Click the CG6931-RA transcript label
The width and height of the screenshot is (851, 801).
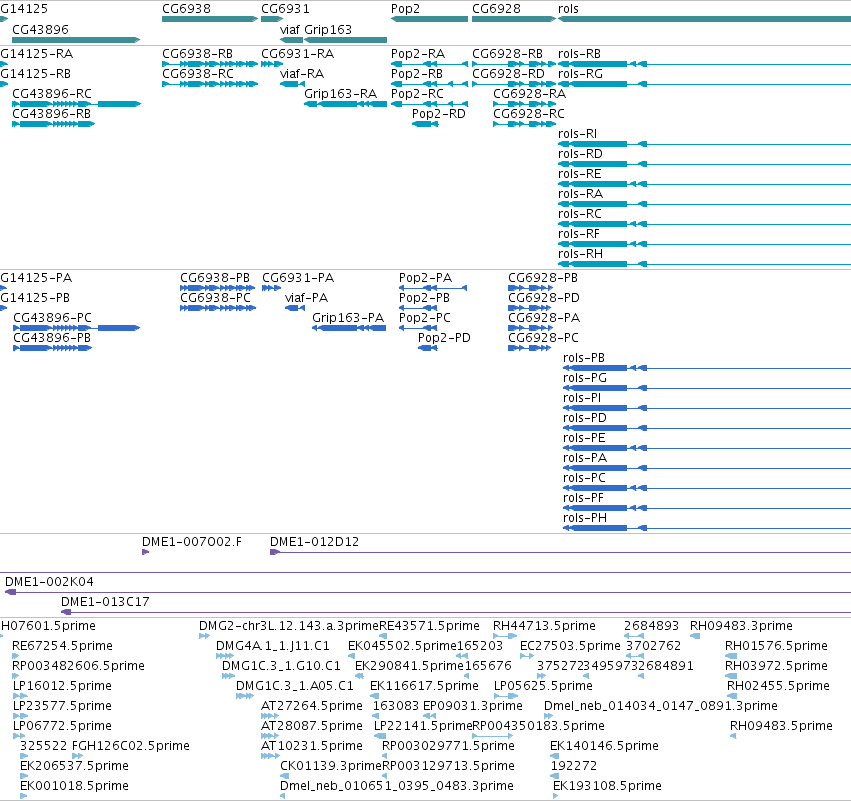click(297, 54)
